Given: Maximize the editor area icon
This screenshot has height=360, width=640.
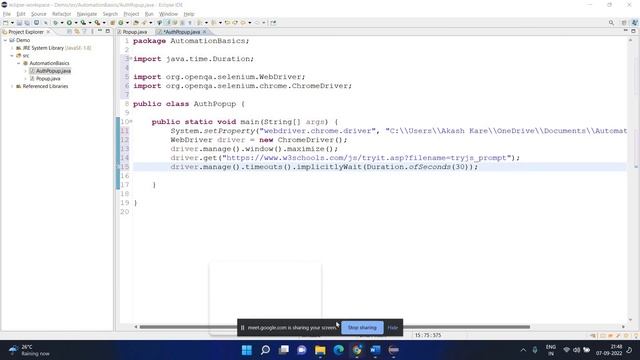Looking at the screenshot, I should click(633, 31).
